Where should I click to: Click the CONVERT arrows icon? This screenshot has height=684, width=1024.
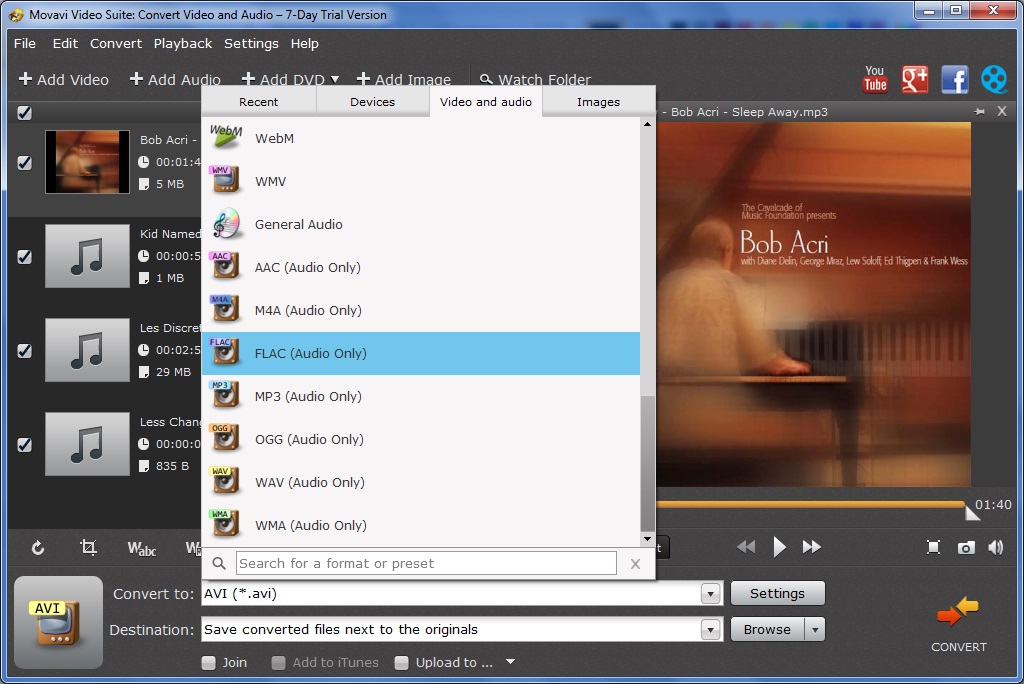958,612
